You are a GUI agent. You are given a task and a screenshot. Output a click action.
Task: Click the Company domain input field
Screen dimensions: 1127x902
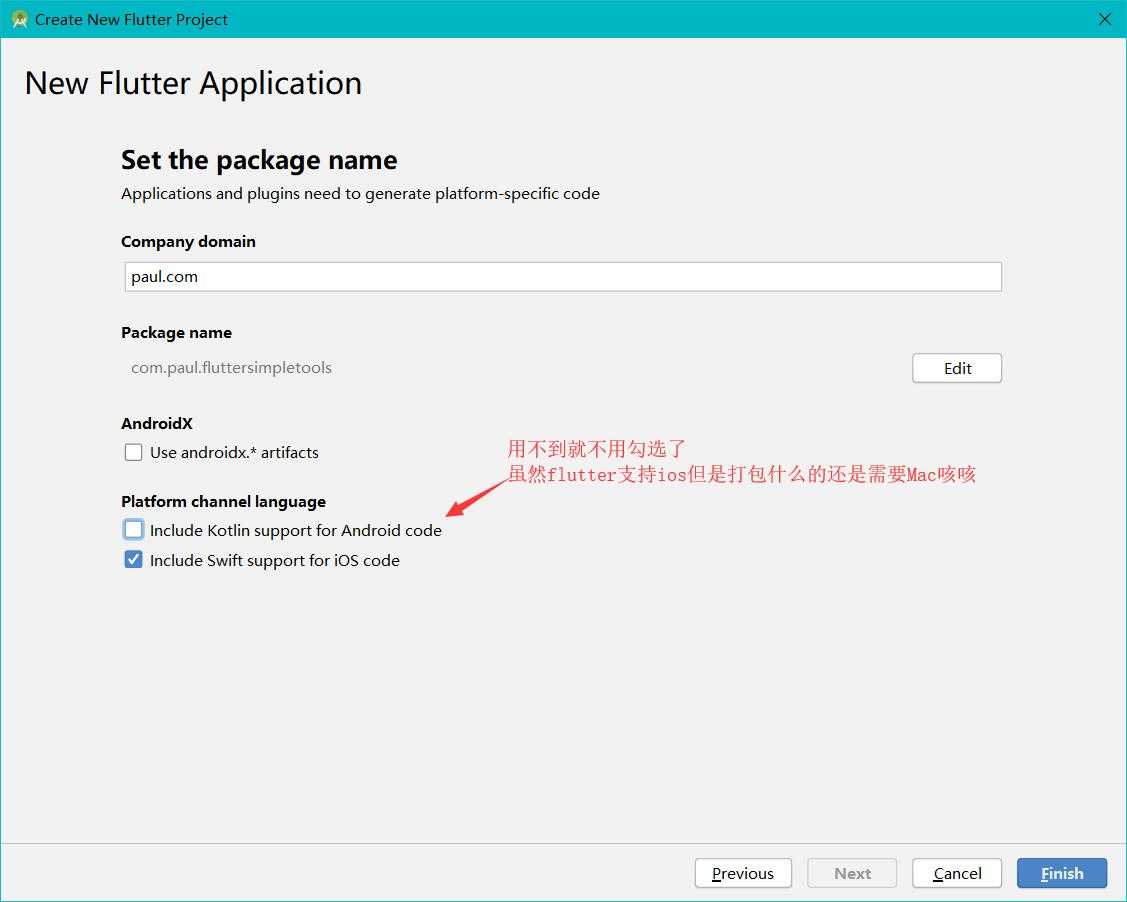[563, 277]
